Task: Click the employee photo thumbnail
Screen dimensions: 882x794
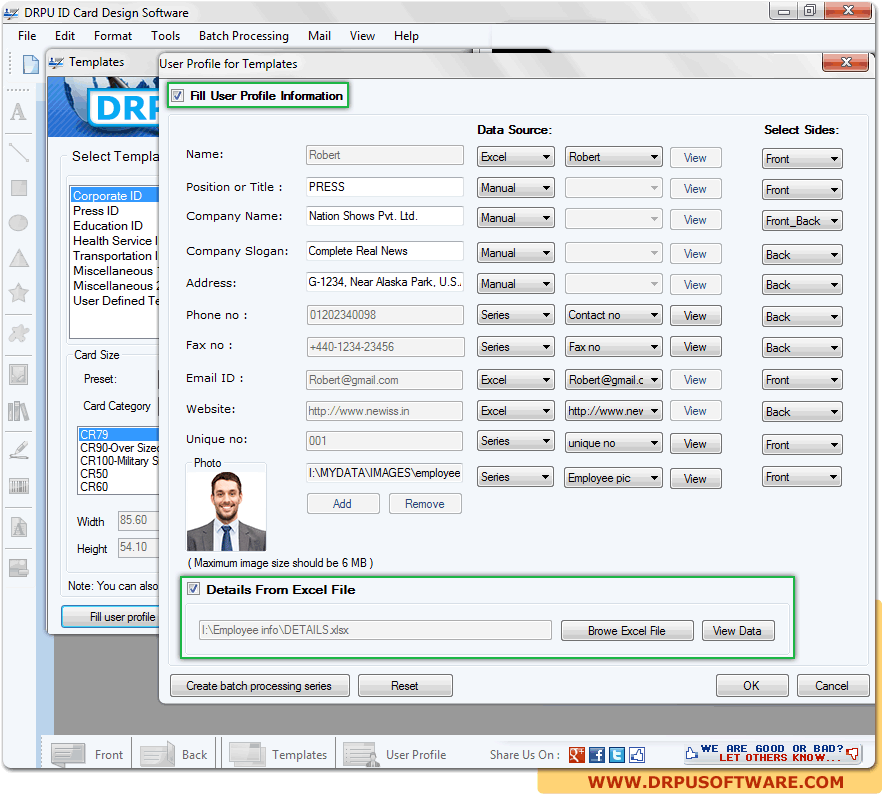Action: pyautogui.click(x=226, y=511)
